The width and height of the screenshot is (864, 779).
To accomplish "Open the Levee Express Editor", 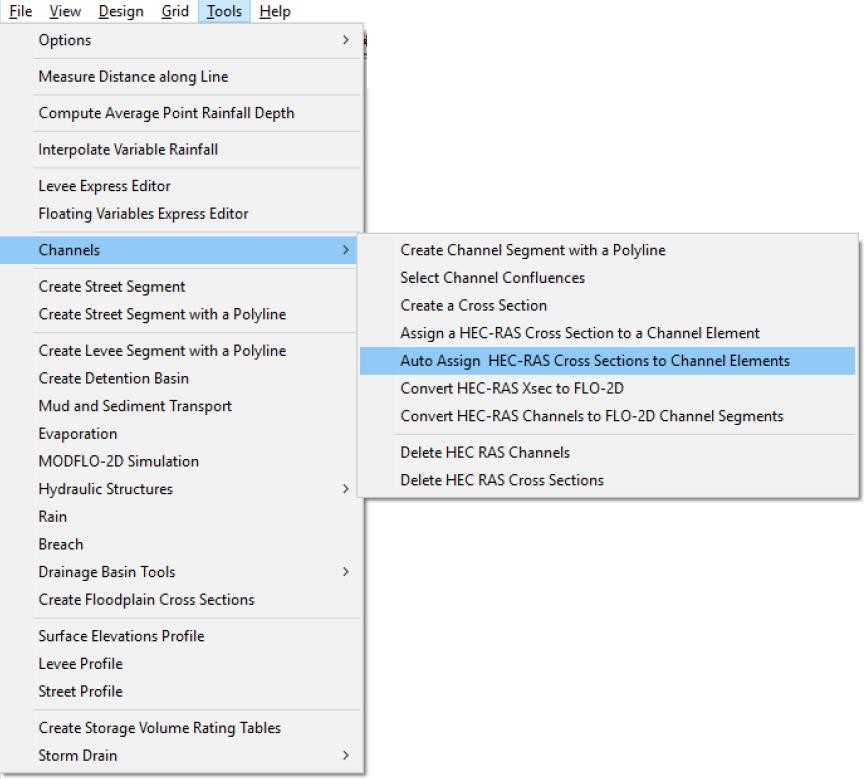I will pyautogui.click(x=104, y=186).
